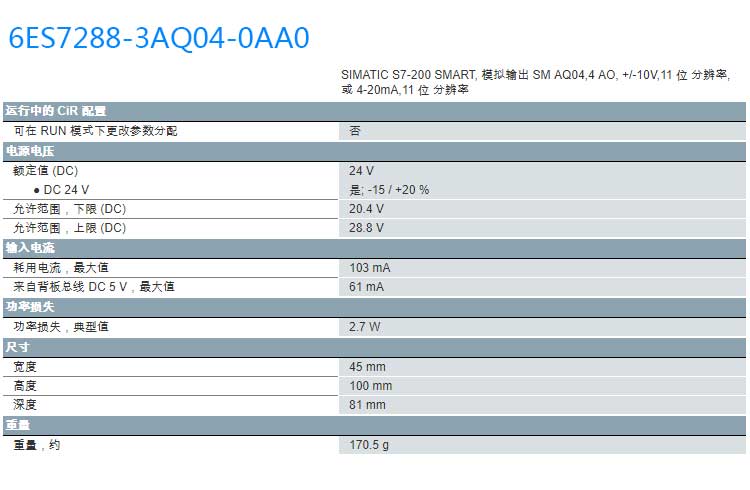750x490 pixels.
Task: Click the 功率损失，典型值 label
Action: [61, 327]
